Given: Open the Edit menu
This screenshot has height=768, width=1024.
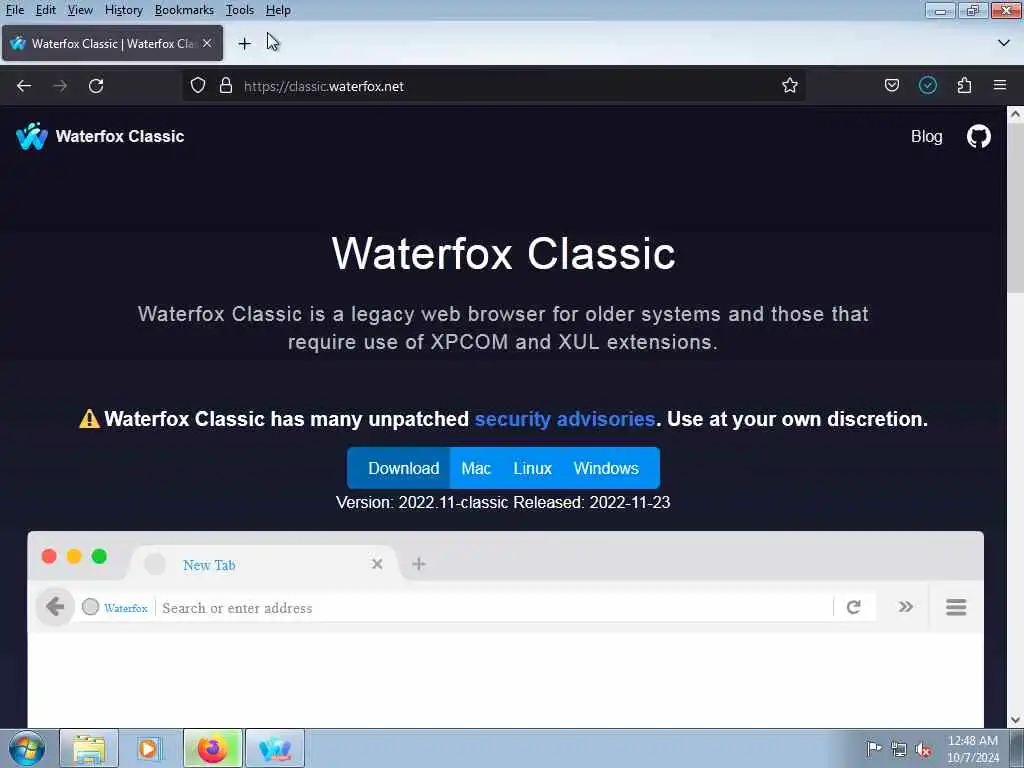Looking at the screenshot, I should [45, 10].
